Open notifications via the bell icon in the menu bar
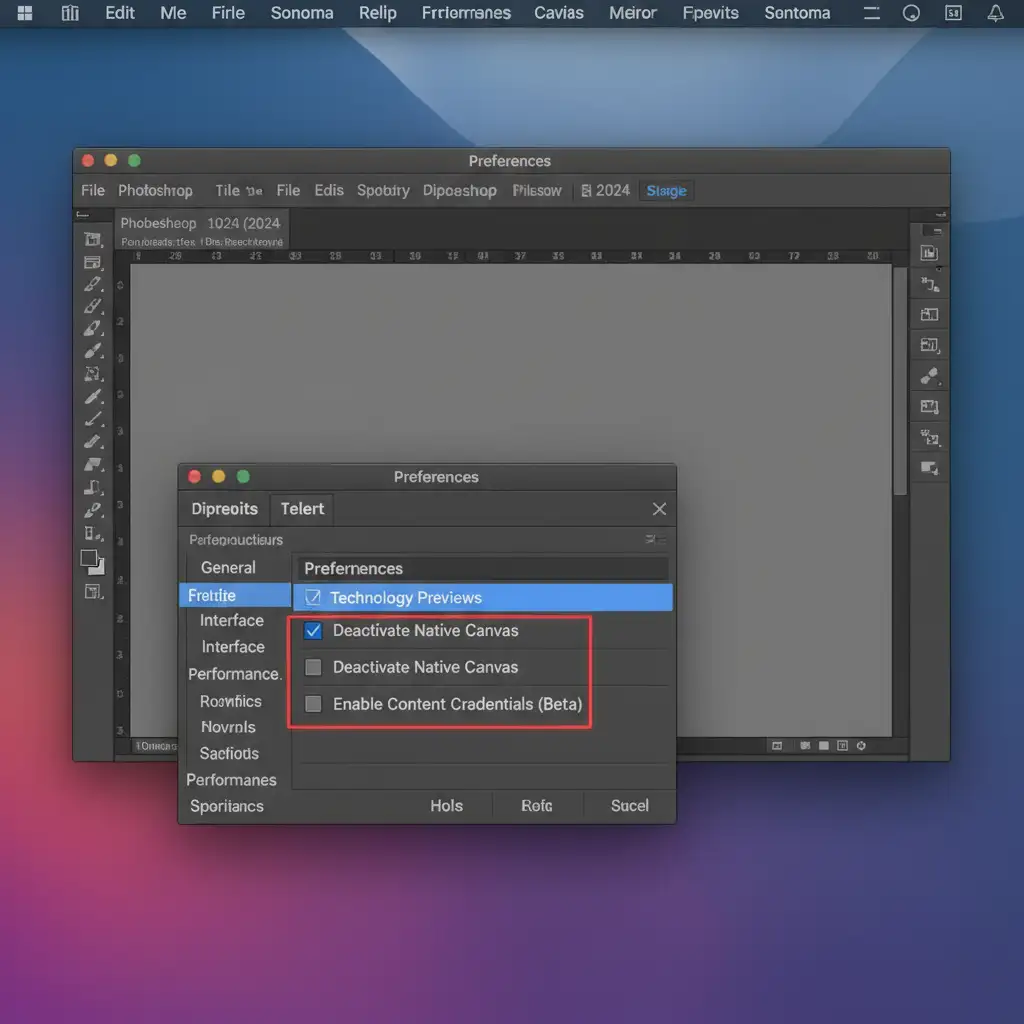Screen dimensions: 1024x1024 (995, 13)
